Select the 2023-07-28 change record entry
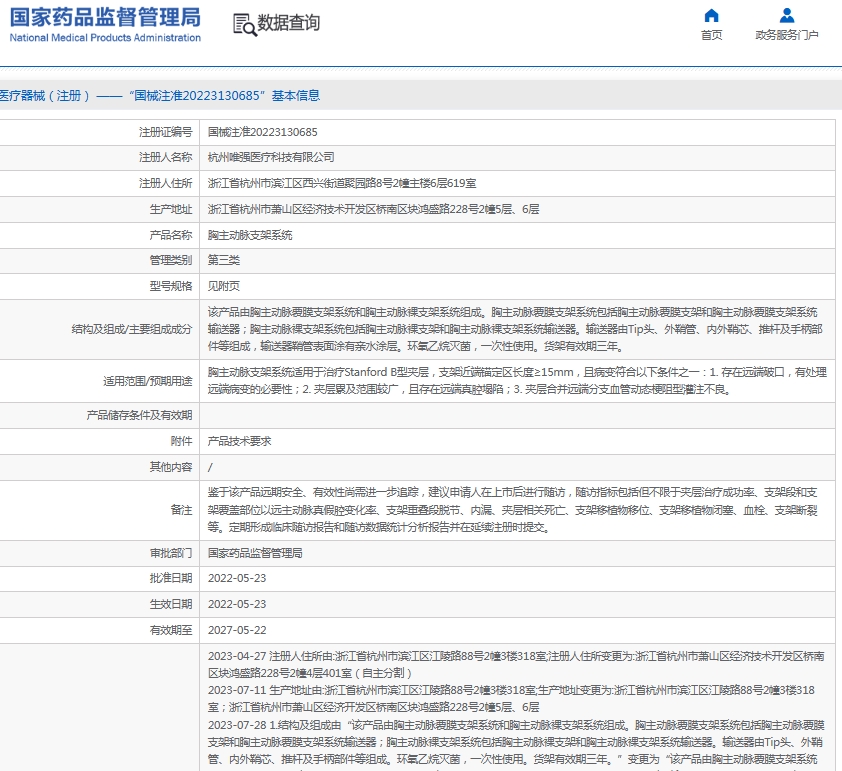The image size is (842, 771). [516, 742]
